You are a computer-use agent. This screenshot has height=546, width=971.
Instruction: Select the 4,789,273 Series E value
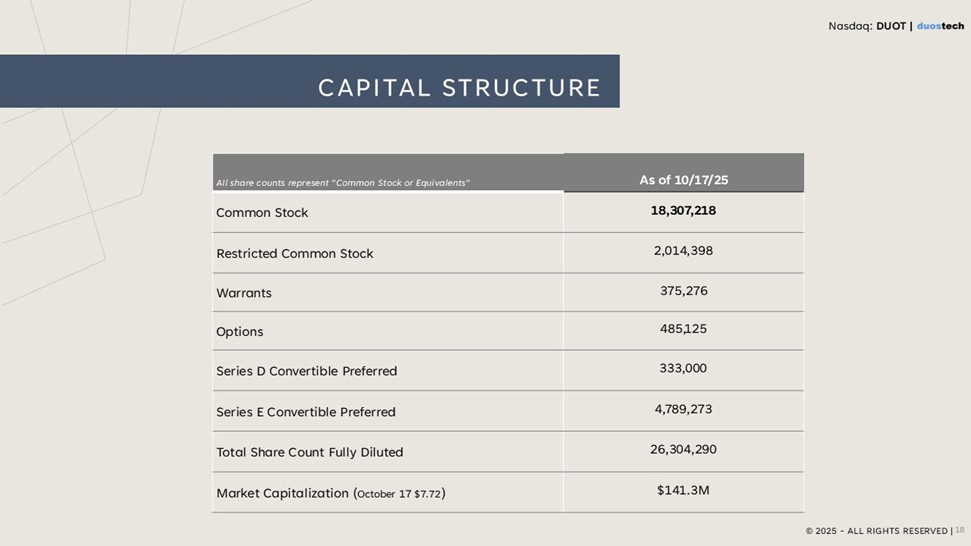pos(683,410)
